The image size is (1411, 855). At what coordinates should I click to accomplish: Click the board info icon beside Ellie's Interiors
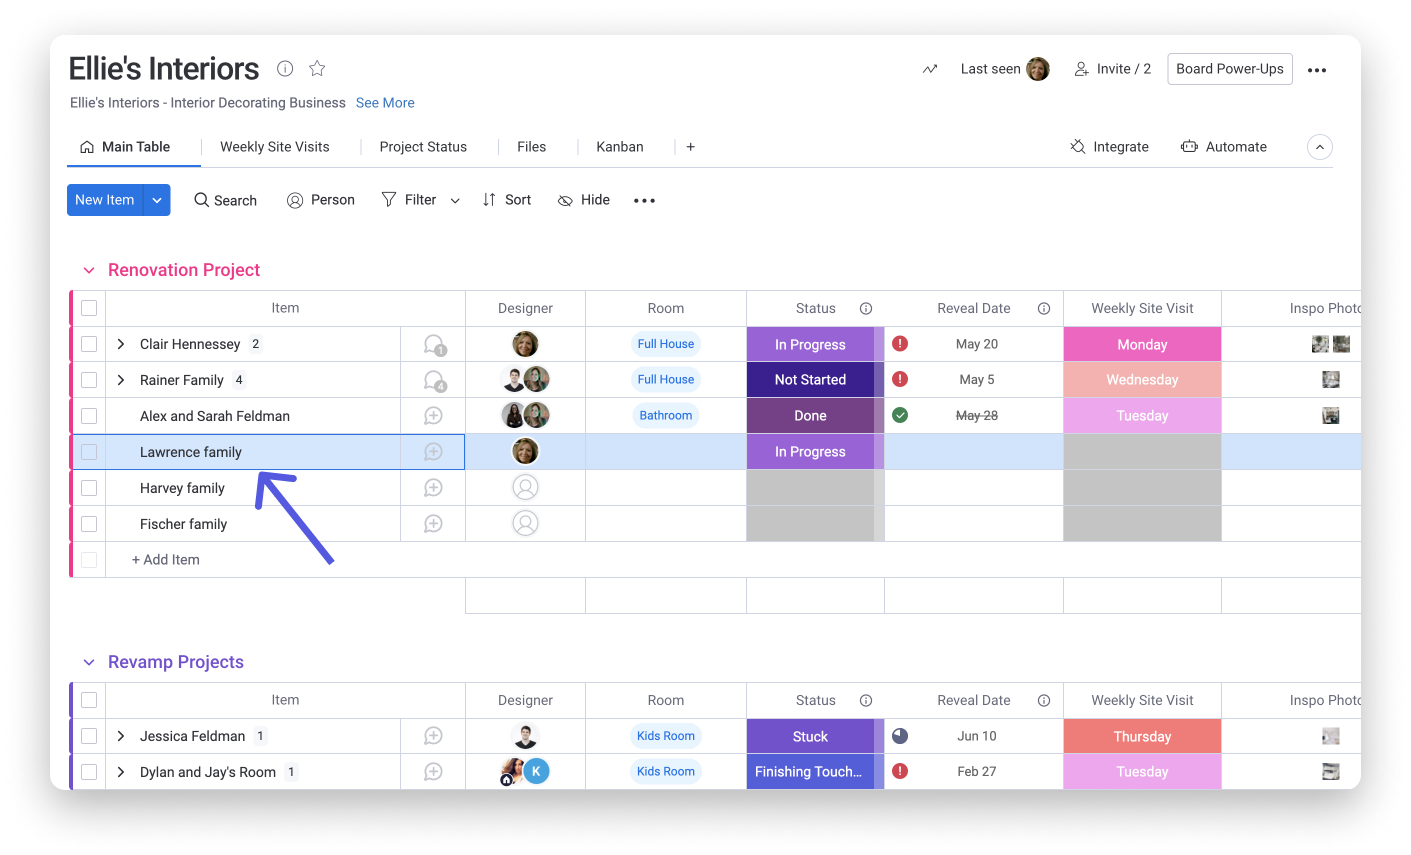point(285,68)
